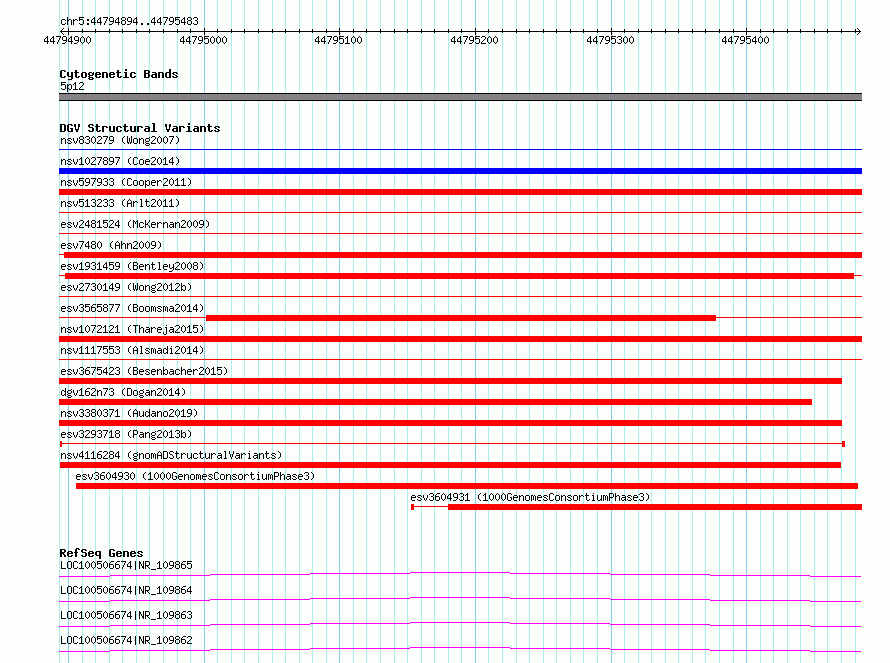
Task: Select variant esv3293718 (Pang2013b) label
Action: coord(126,434)
